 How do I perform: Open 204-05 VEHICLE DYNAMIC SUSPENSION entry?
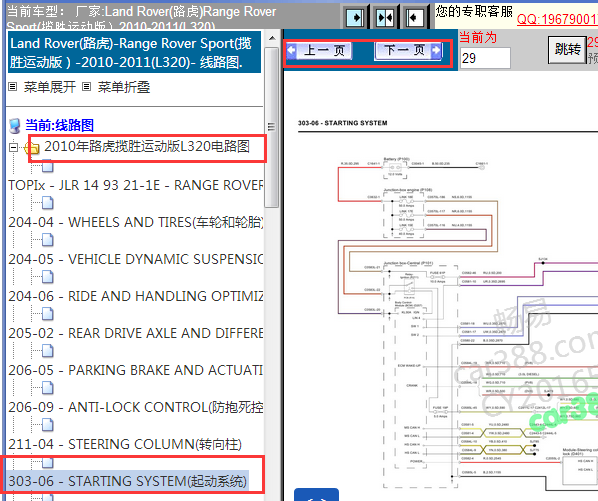pyautogui.click(x=136, y=259)
